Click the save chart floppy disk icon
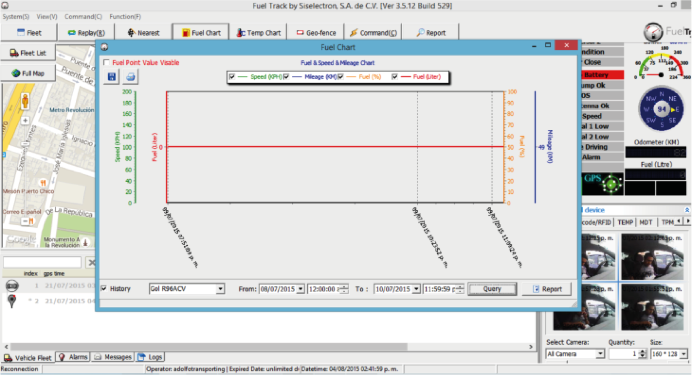Image resolution: width=692 pixels, height=375 pixels. (x=112, y=77)
